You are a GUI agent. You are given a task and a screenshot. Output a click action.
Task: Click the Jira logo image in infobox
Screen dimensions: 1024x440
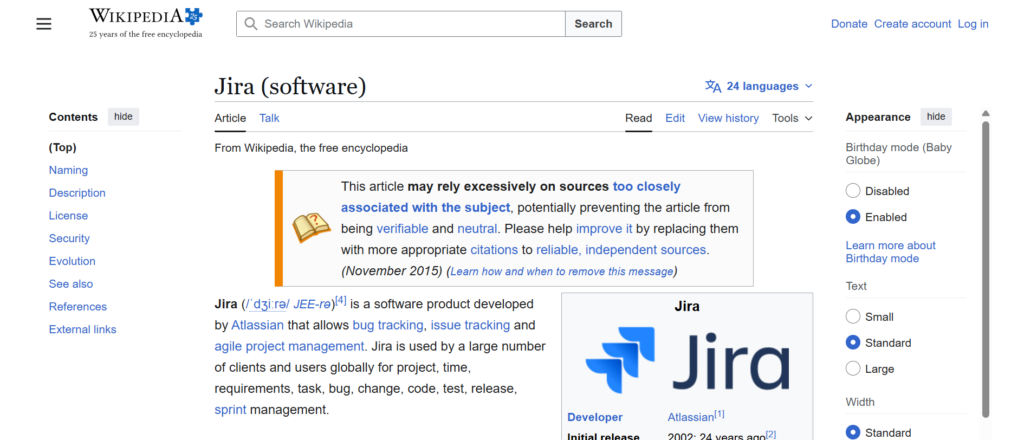coord(687,361)
